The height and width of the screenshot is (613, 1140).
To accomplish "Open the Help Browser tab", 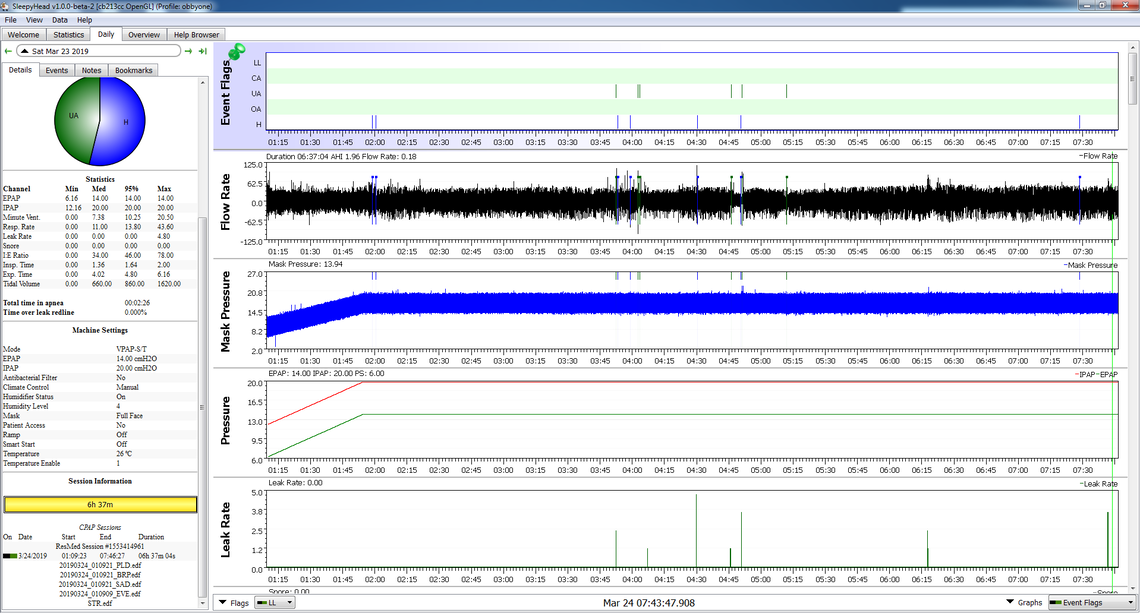I will tap(196, 35).
